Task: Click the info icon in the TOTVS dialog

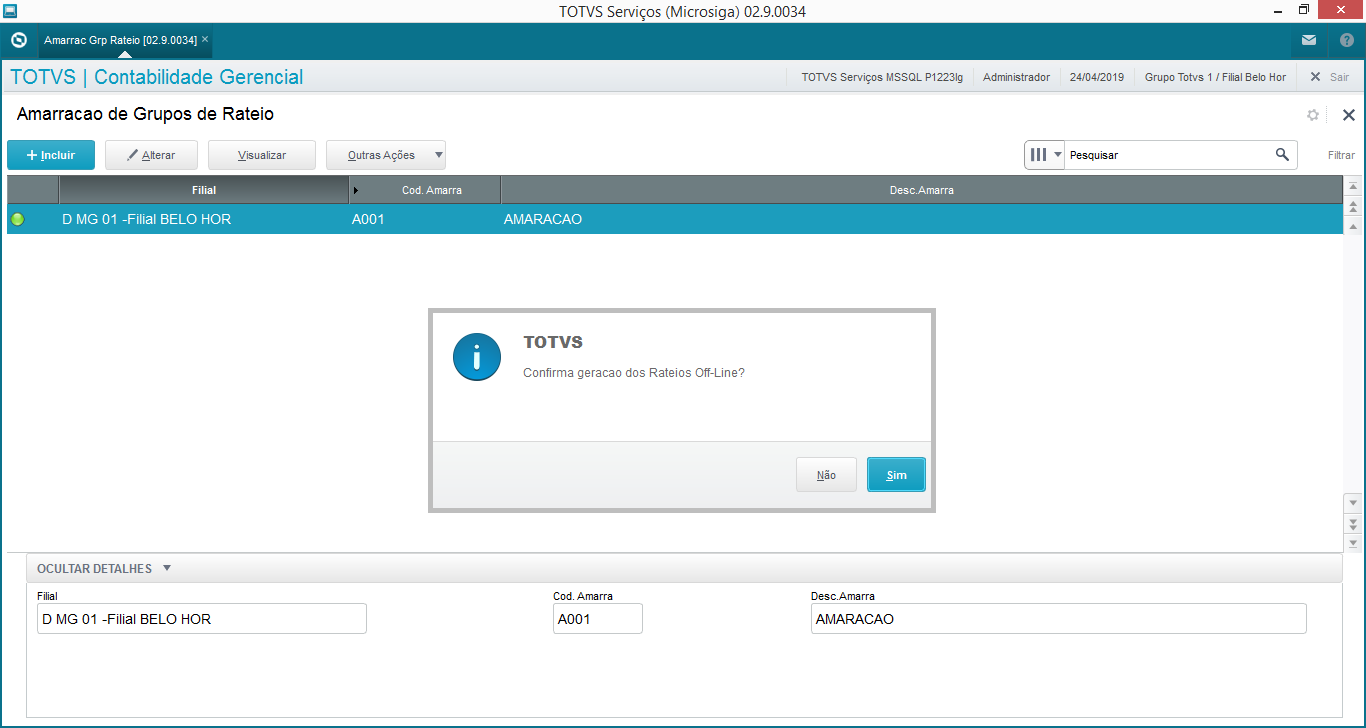Action: pos(476,357)
